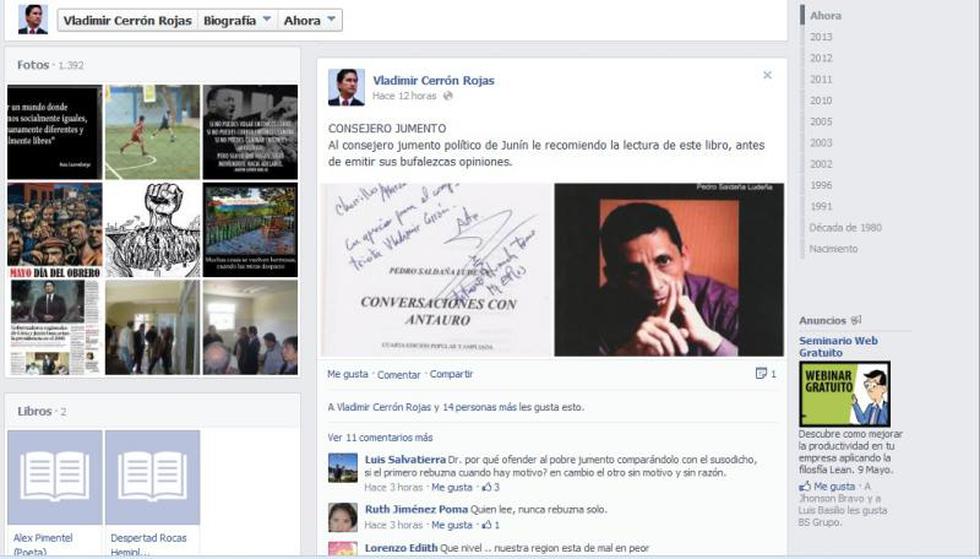Open Día del Obrero photo thumbnail
The image size is (980, 559).
55,230
